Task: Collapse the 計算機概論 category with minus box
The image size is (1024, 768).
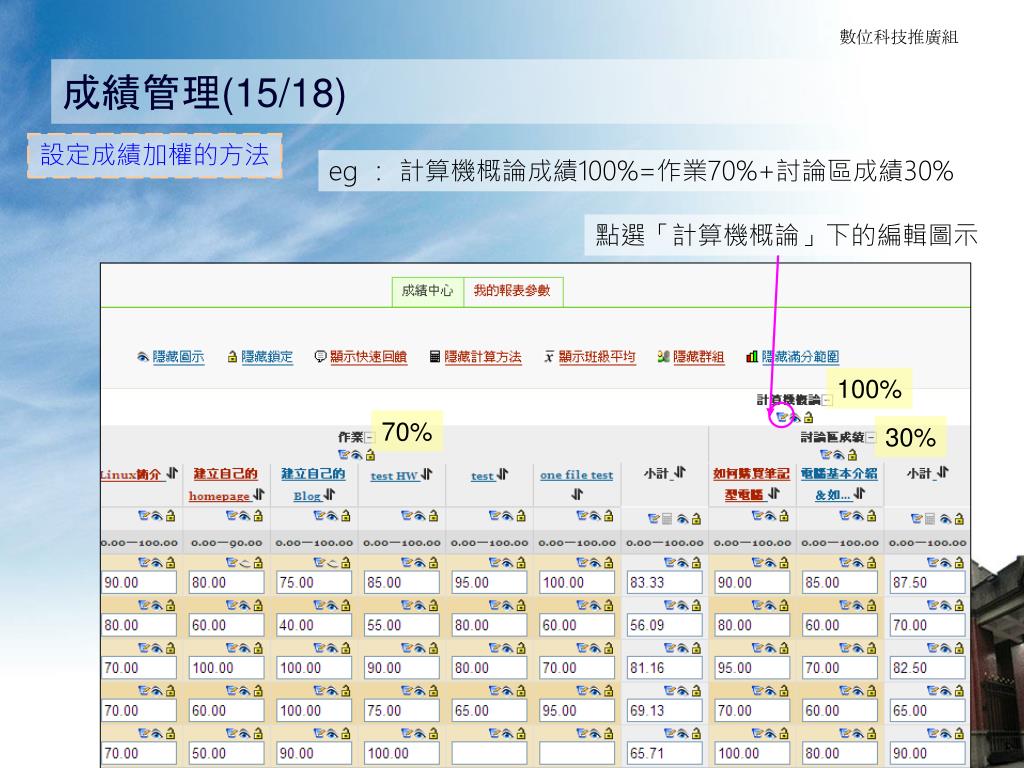Action: (x=827, y=400)
